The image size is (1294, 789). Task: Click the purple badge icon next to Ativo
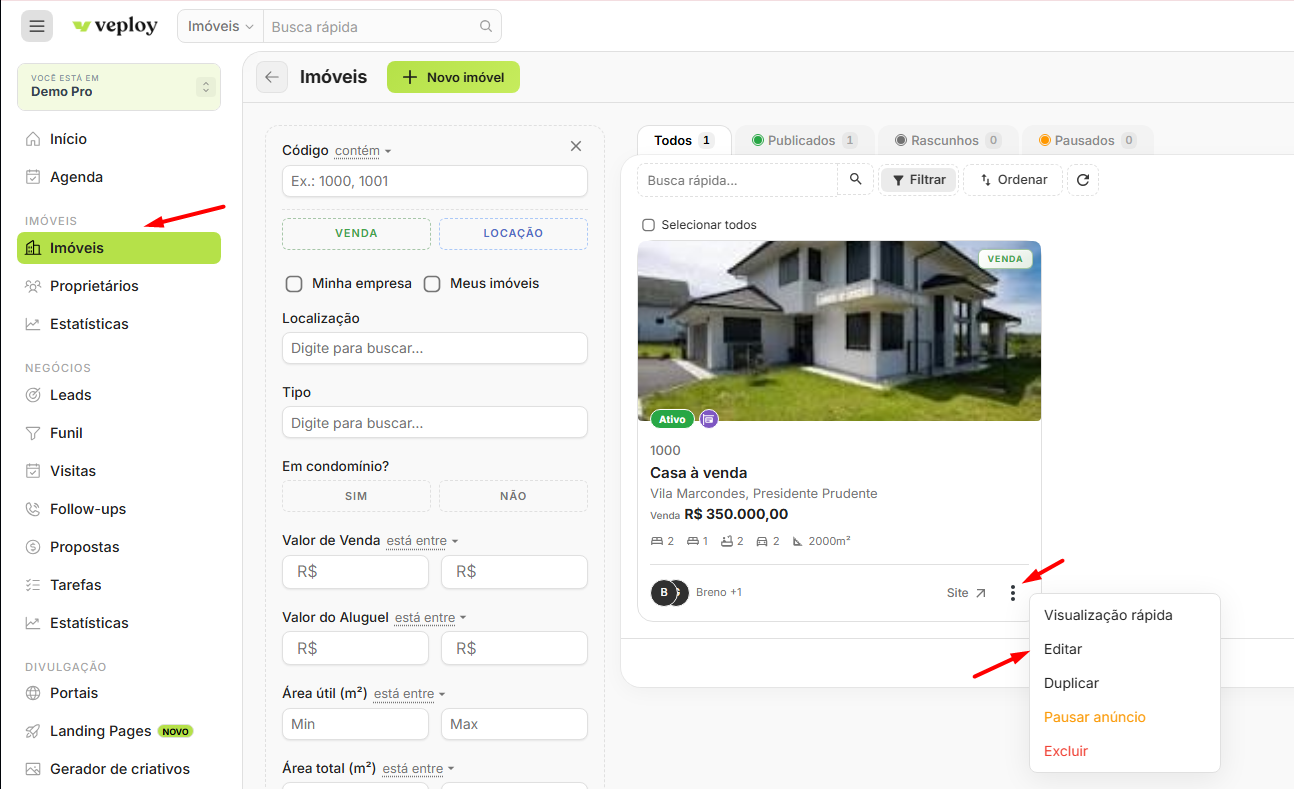(x=709, y=419)
